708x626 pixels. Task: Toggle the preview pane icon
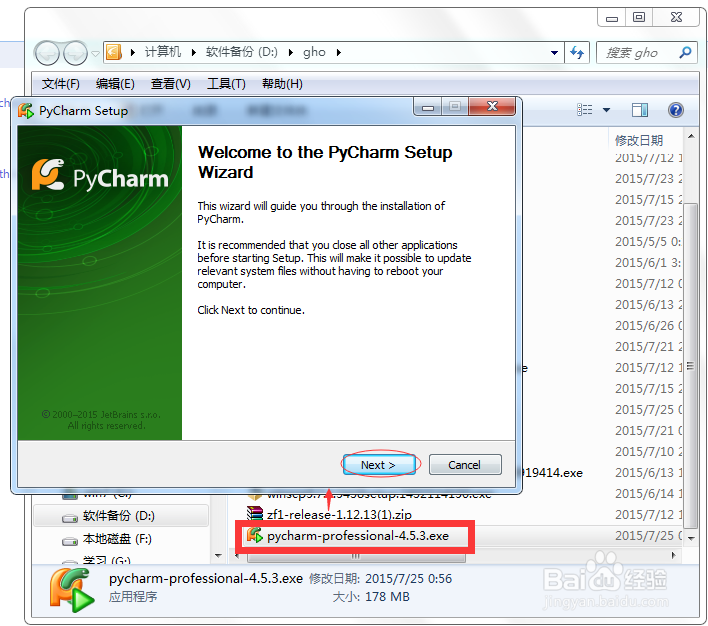tap(639, 110)
